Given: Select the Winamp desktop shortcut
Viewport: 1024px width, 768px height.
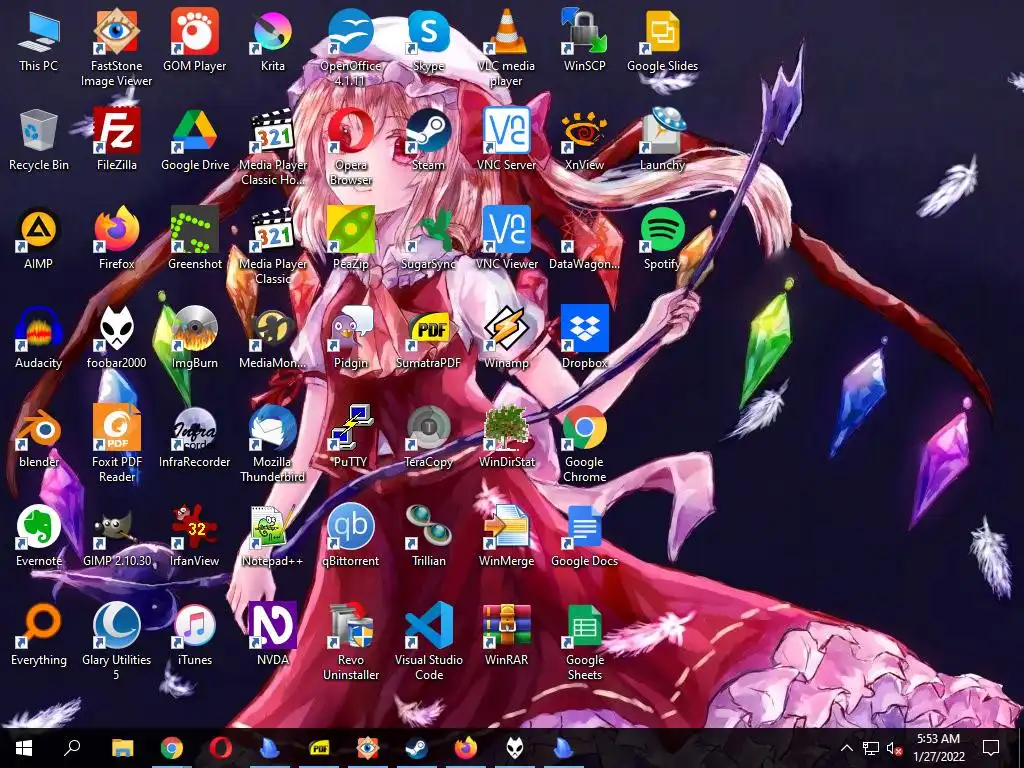Looking at the screenshot, I should (x=506, y=338).
